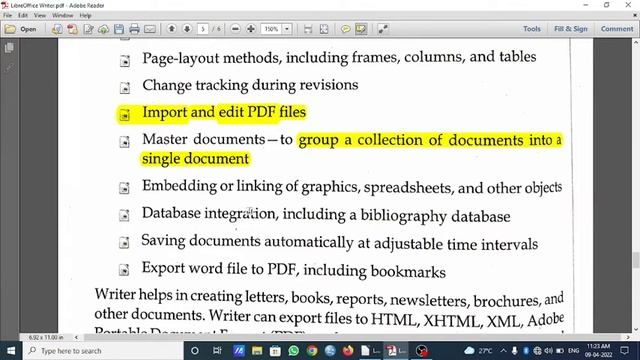Click the read mode expand icon
Viewport: 640px width, 360px height.
pyautogui.click(x=383, y=29)
